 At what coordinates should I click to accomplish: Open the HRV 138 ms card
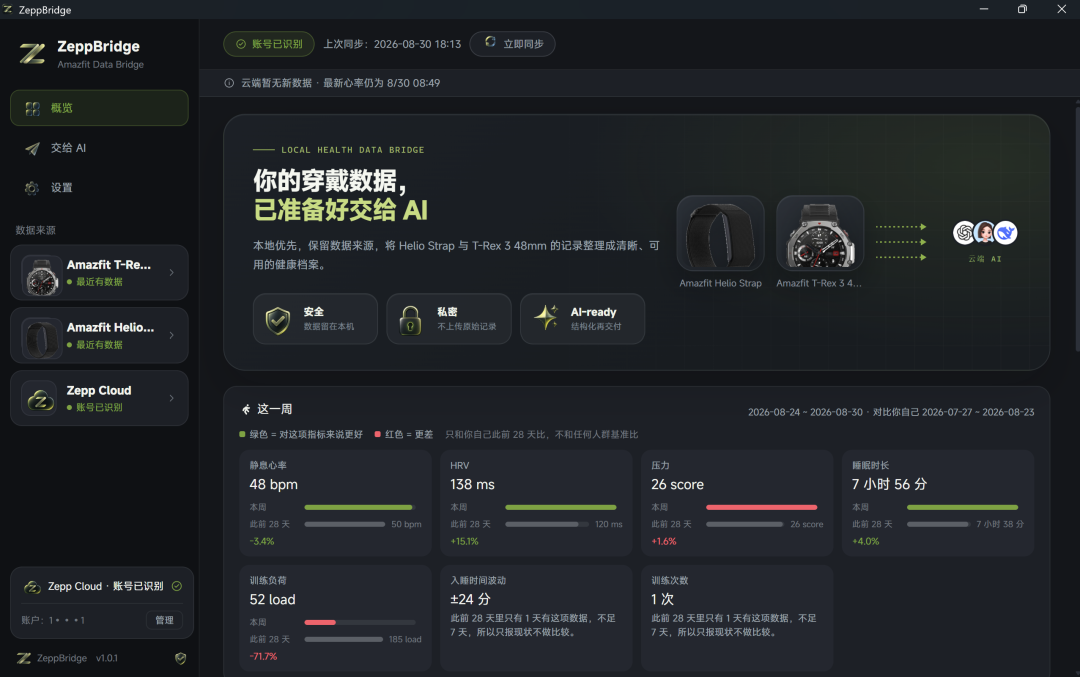[536, 503]
